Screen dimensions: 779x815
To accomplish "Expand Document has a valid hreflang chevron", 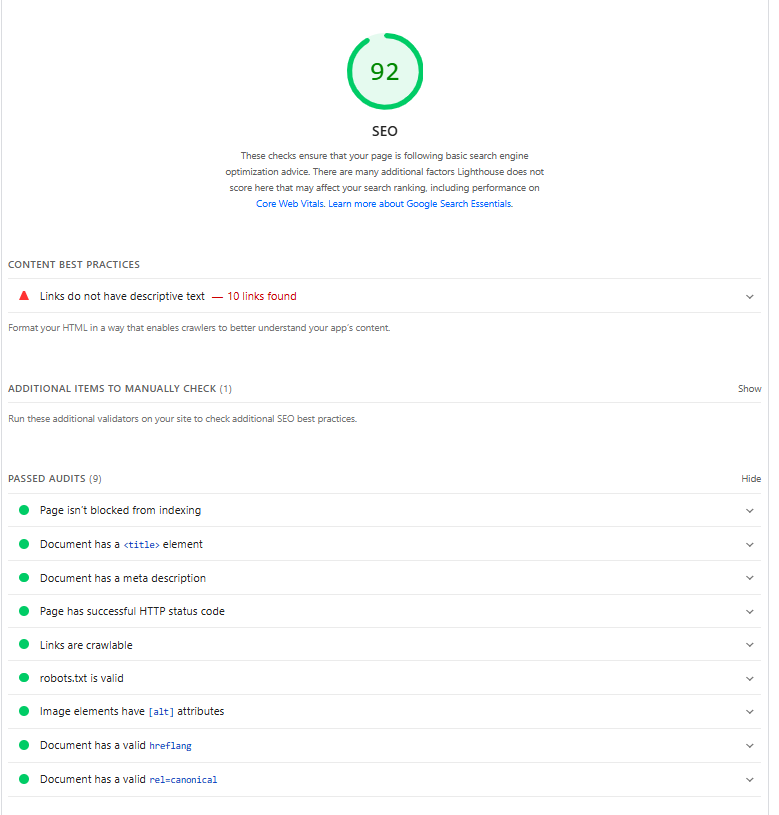I will pos(749,746).
